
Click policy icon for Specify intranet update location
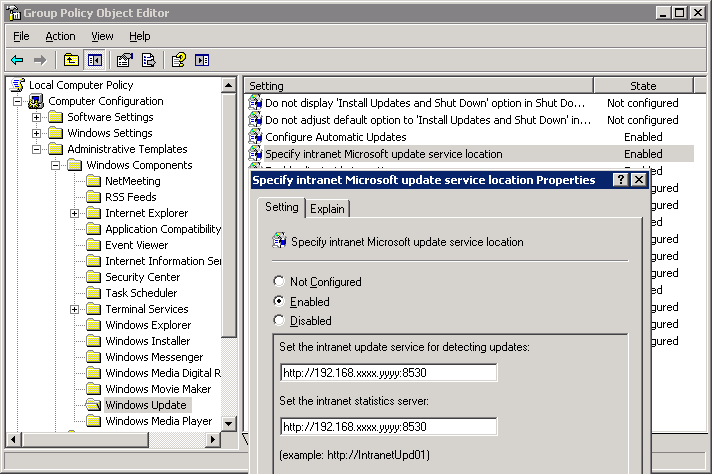tap(255, 154)
